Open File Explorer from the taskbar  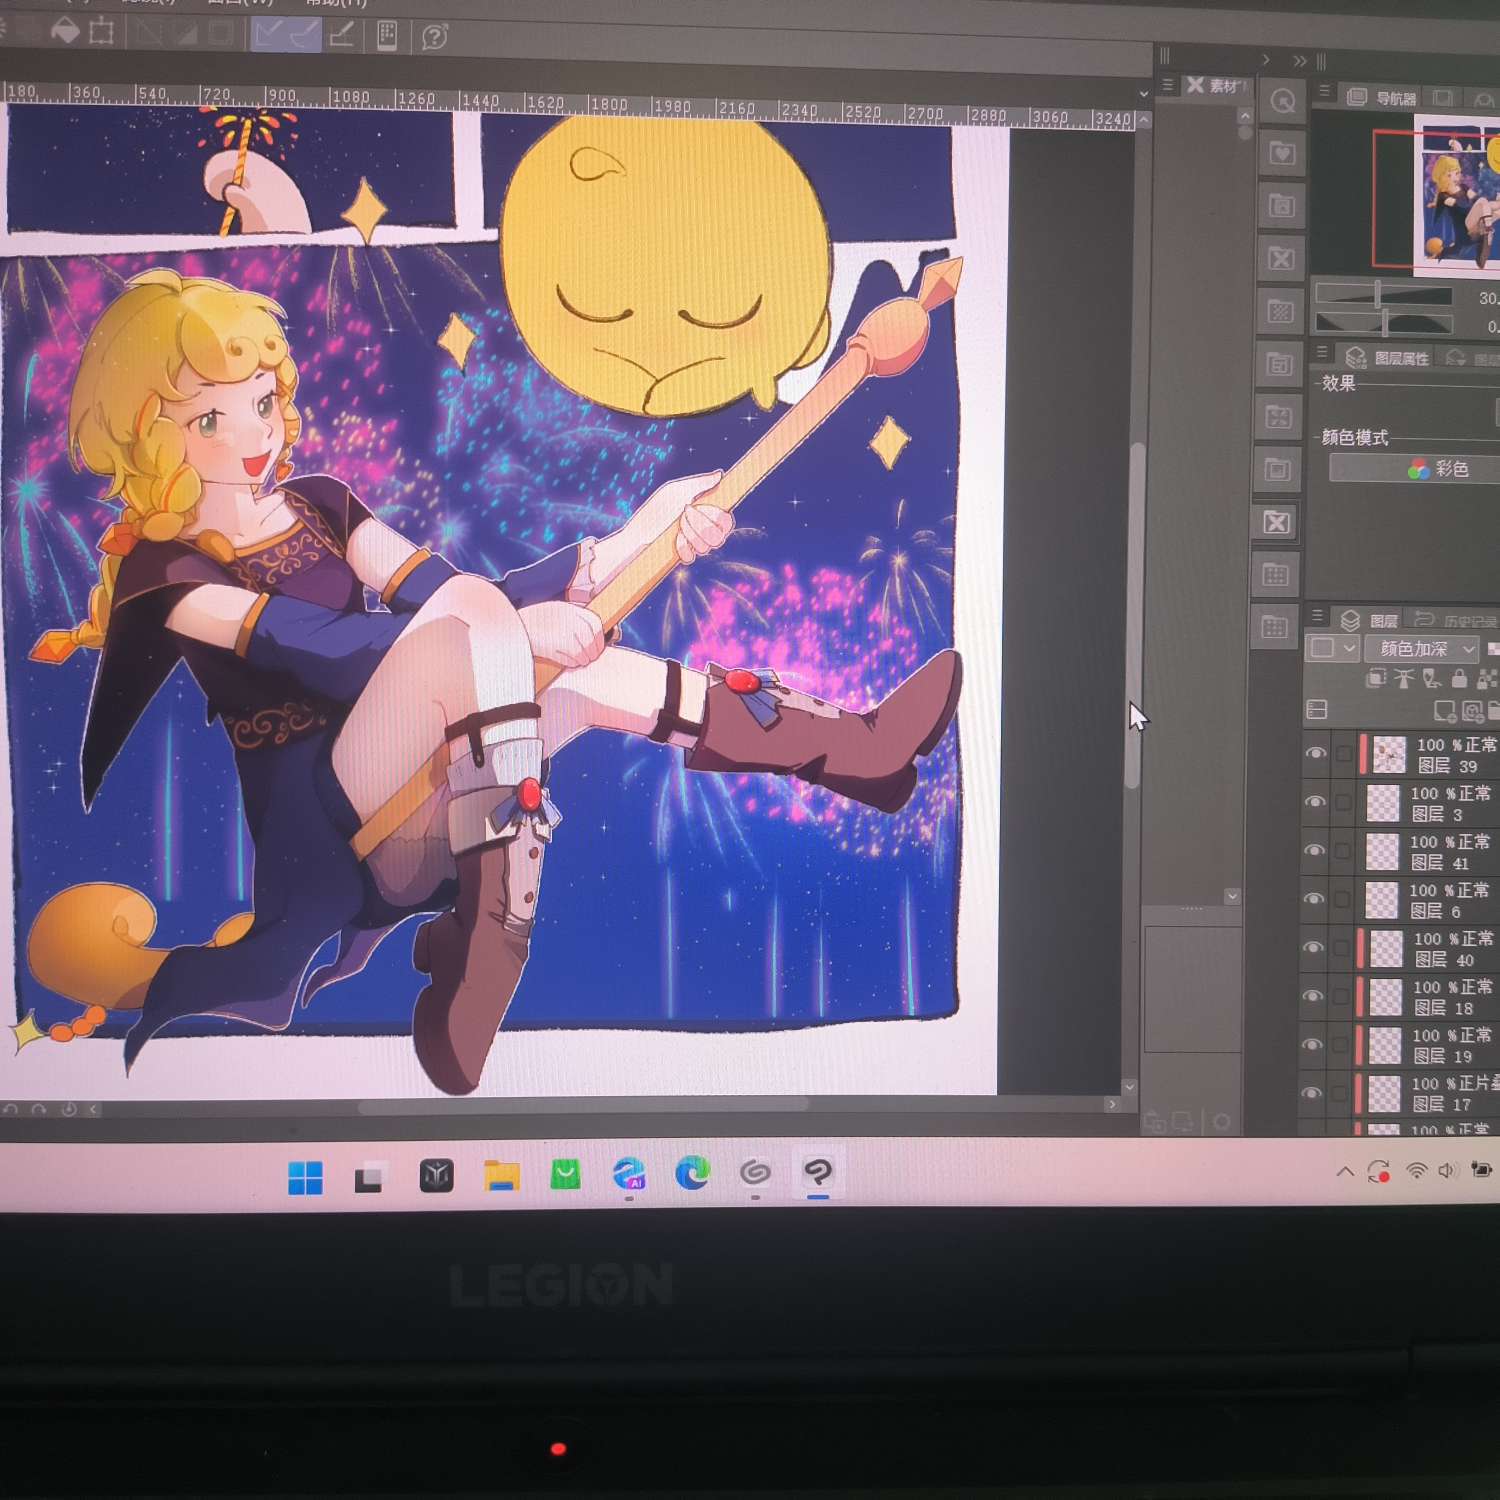[x=501, y=1175]
